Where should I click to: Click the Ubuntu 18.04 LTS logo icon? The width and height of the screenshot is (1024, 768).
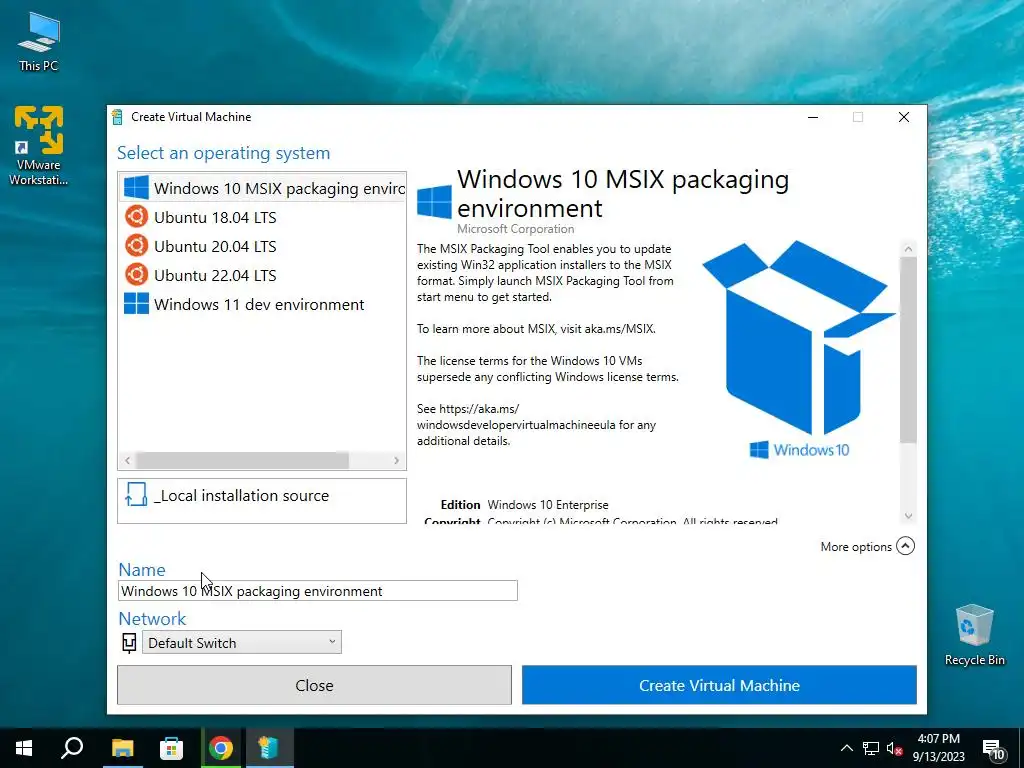[x=136, y=216]
